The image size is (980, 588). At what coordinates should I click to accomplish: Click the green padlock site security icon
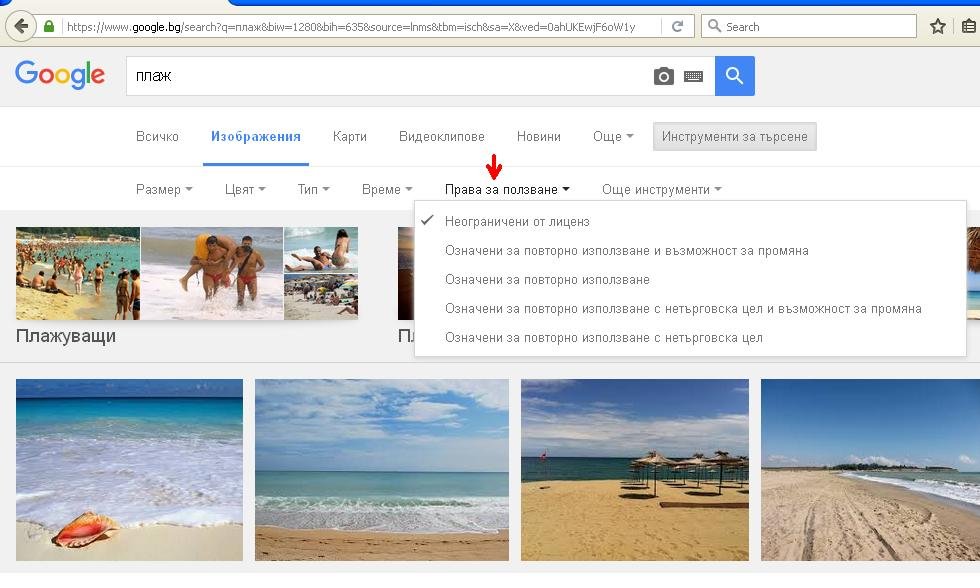tap(50, 27)
